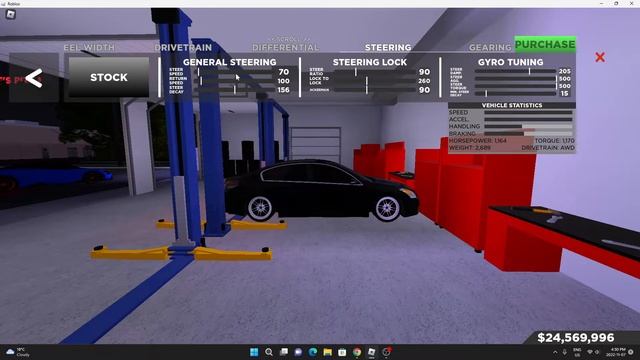
Task: Click the Gyro Tuning heading
Action: point(511,62)
